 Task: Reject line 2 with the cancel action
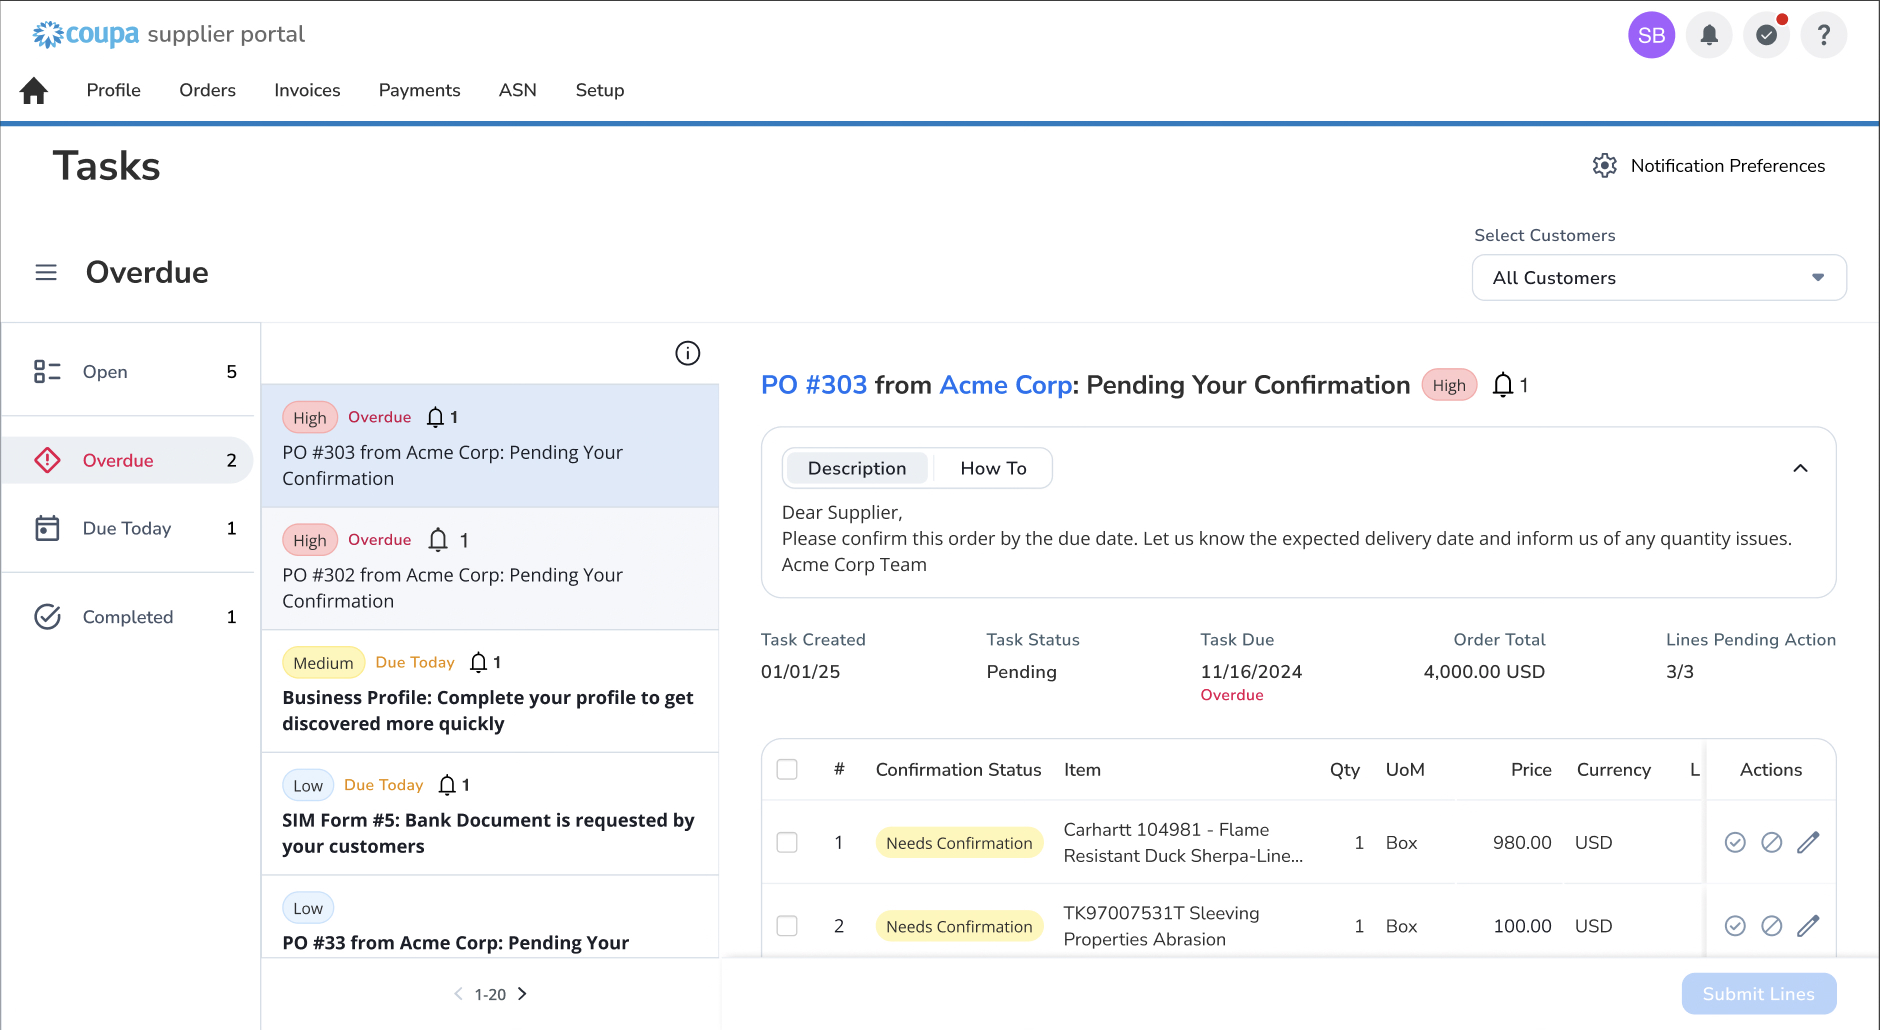(1771, 926)
